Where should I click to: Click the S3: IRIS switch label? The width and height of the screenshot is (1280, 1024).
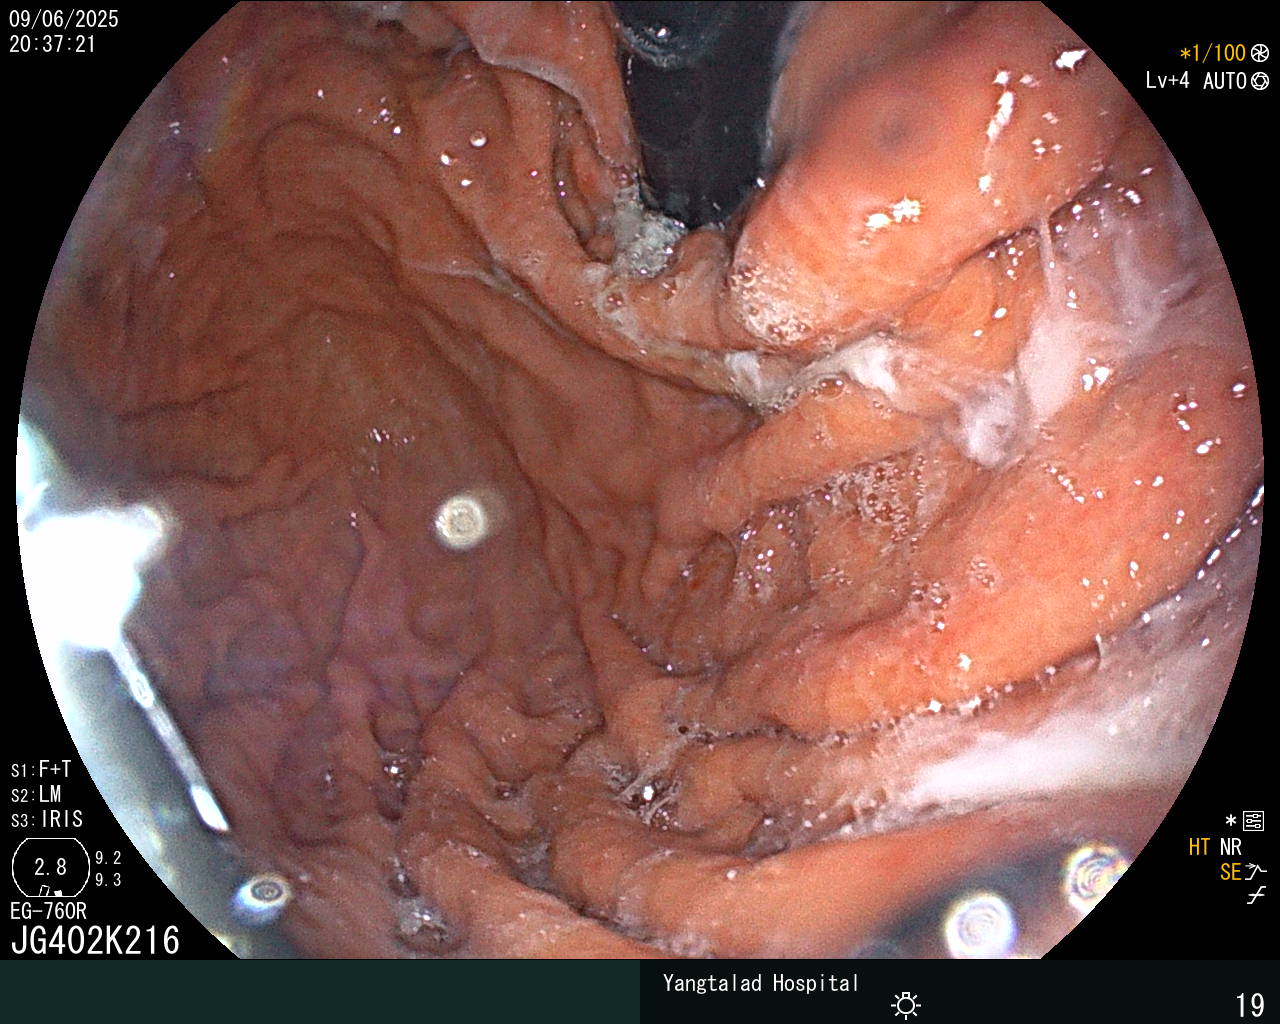coord(47,820)
